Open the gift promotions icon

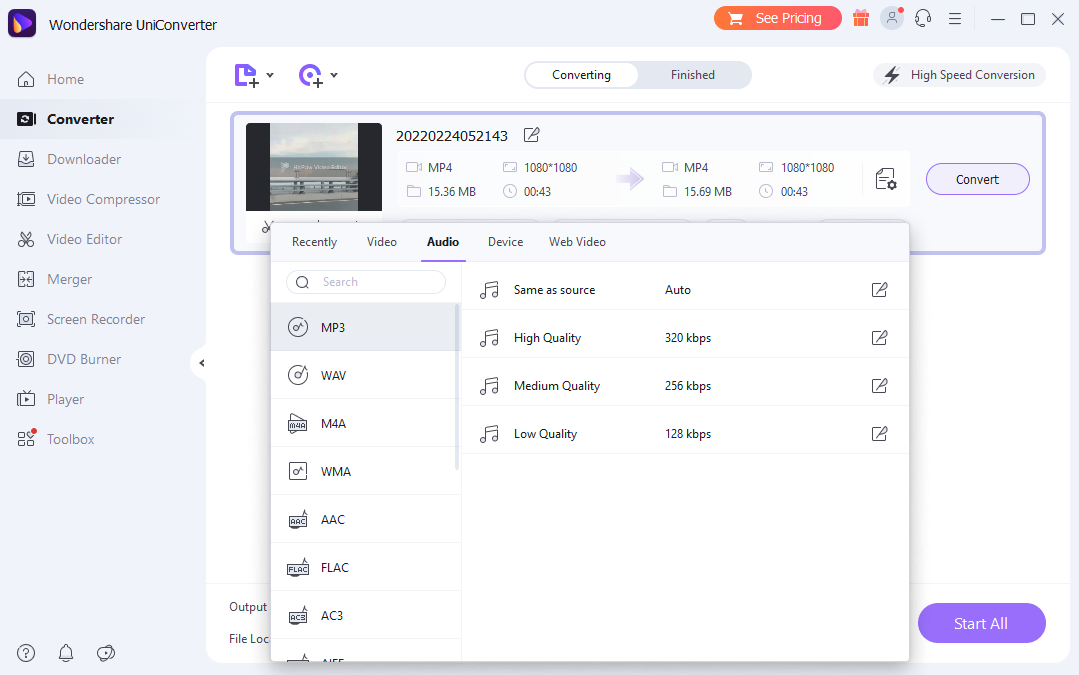coord(861,19)
